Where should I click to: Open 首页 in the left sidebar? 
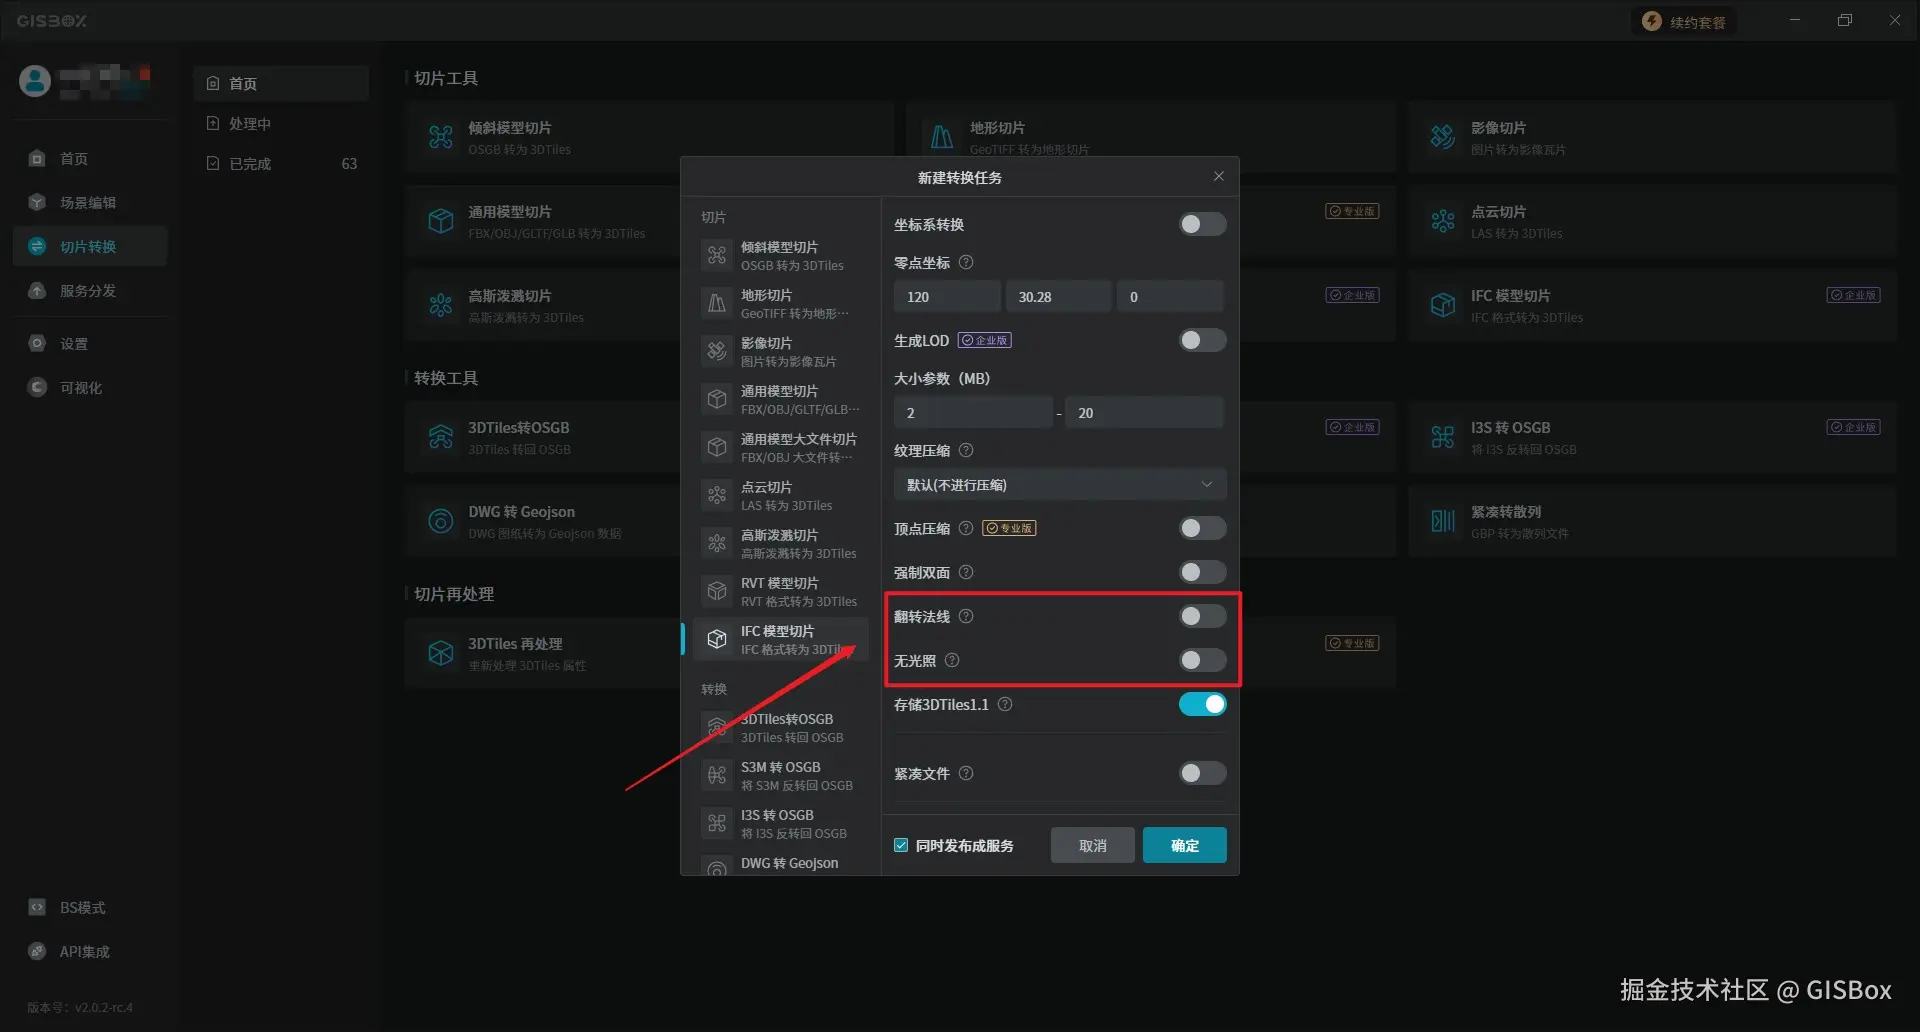90,159
